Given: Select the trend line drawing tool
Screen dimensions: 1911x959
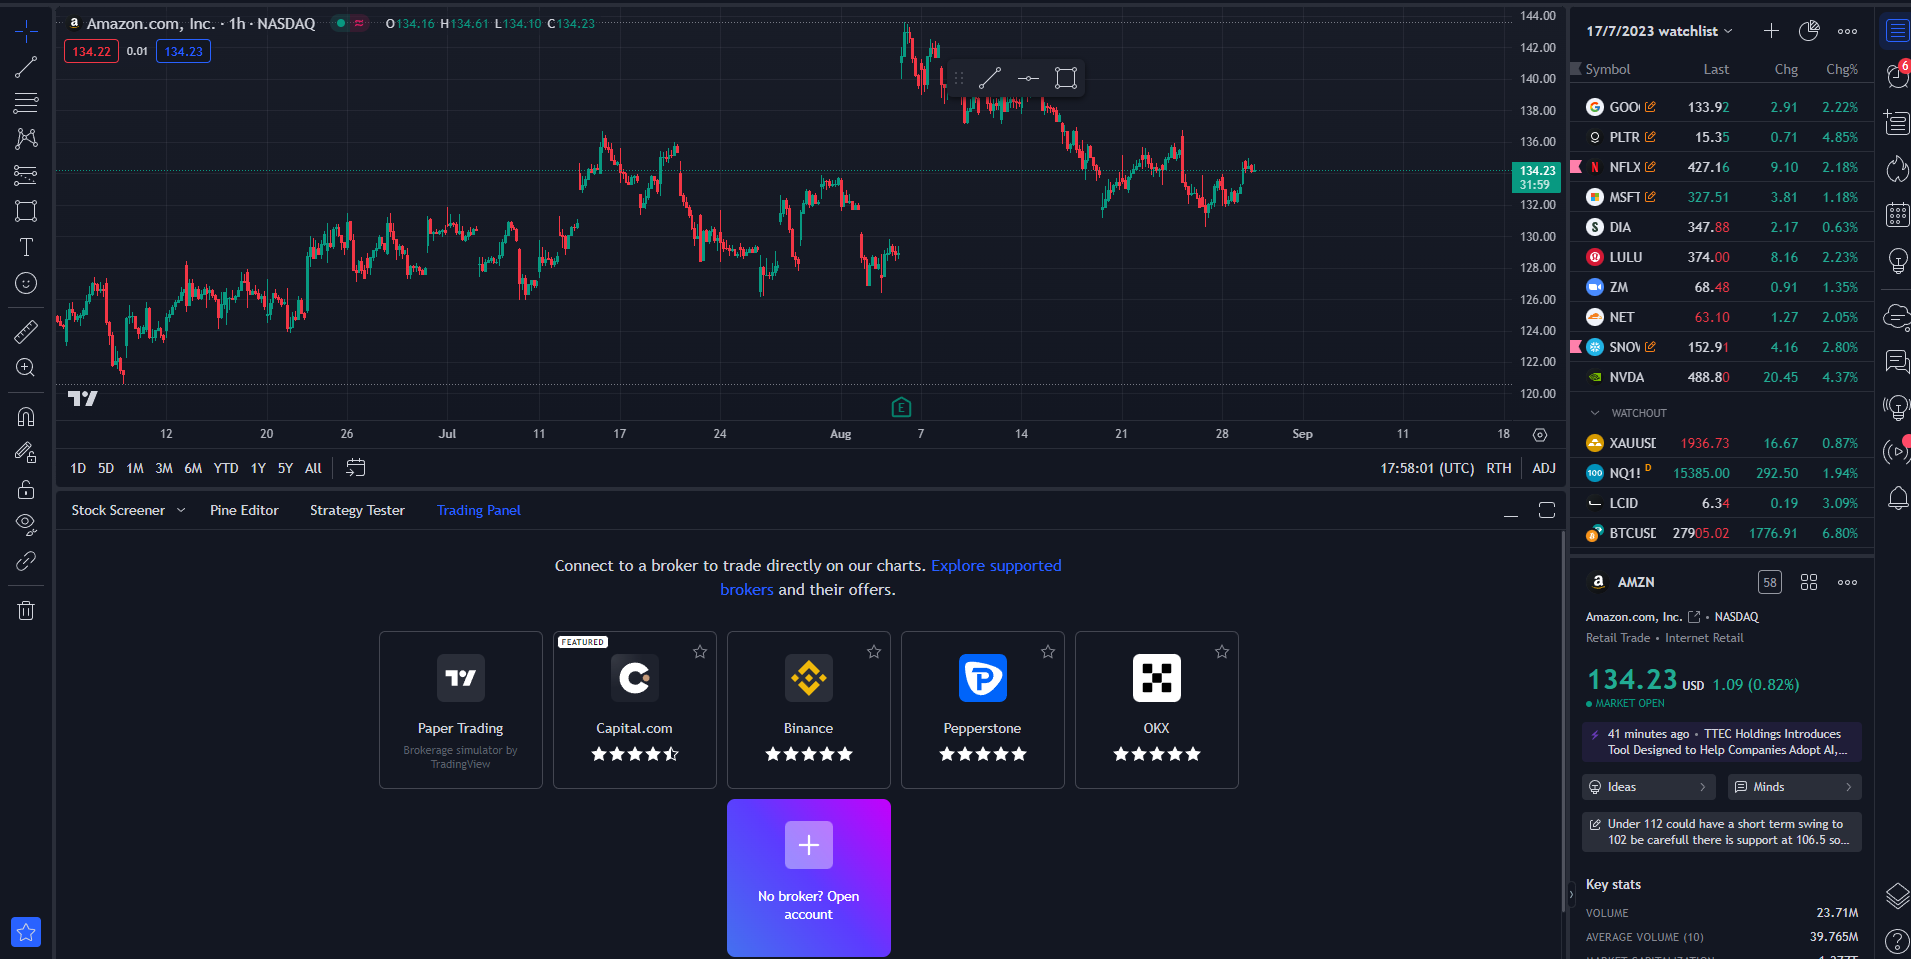Looking at the screenshot, I should pos(26,67).
